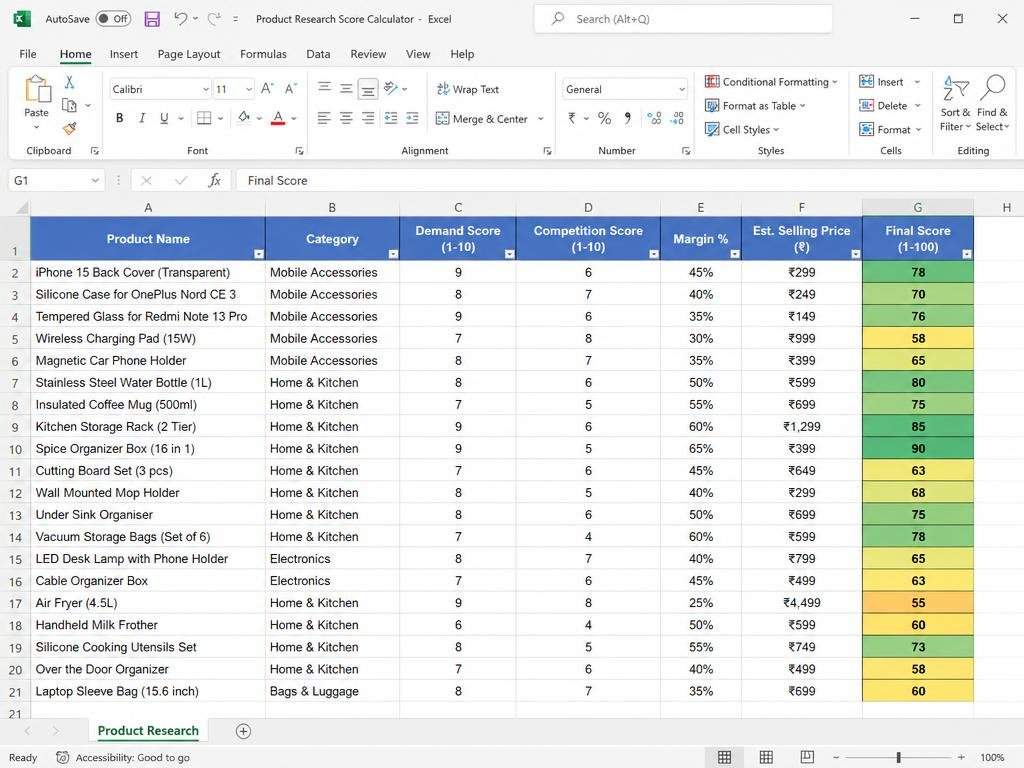Toggle Underline formatting
The height and width of the screenshot is (768, 1024).
164,118
